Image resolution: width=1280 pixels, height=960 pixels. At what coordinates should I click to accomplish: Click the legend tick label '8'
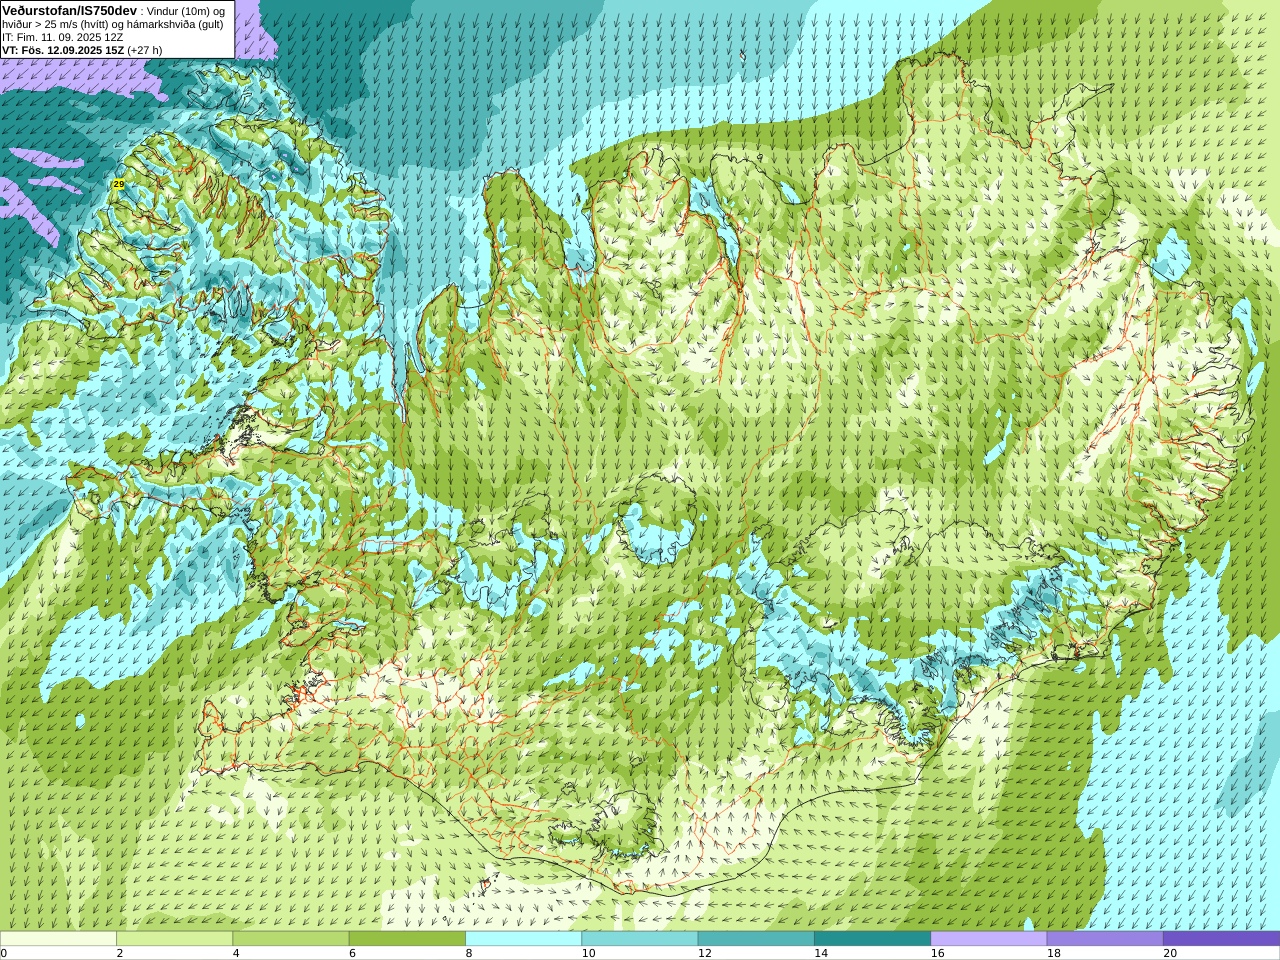pos(468,953)
